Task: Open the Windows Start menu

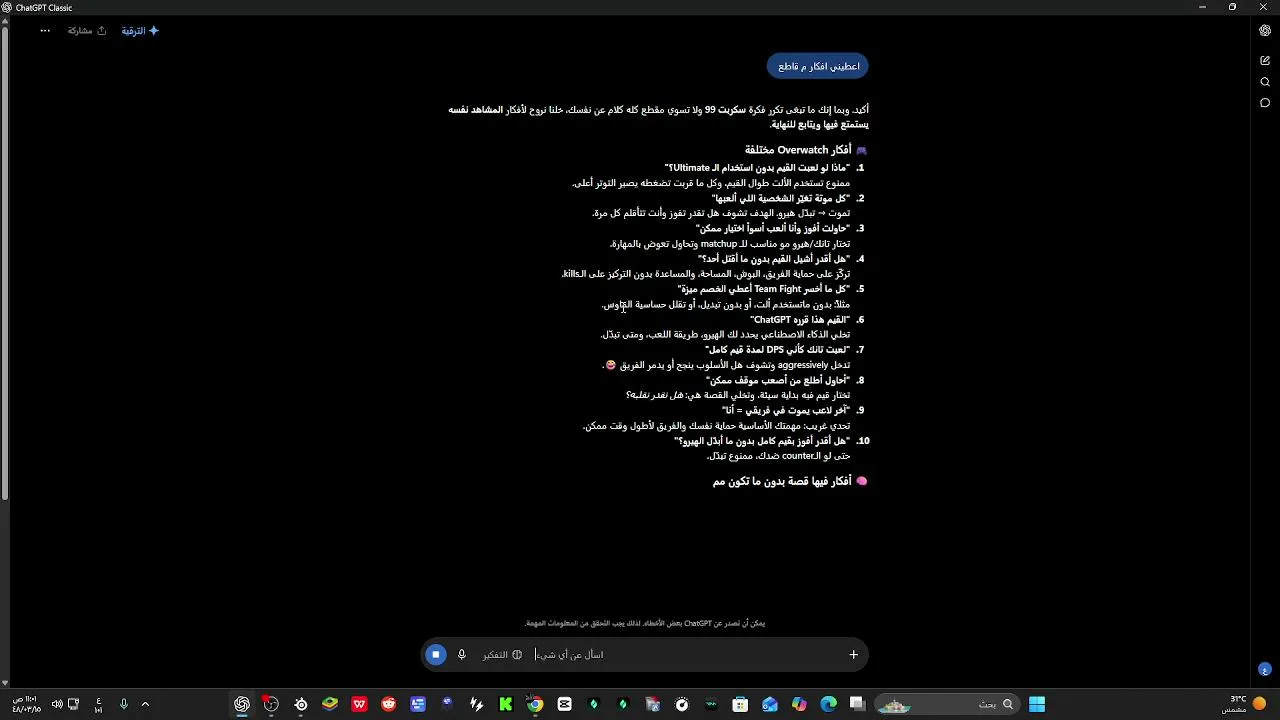Action: click(x=1037, y=704)
